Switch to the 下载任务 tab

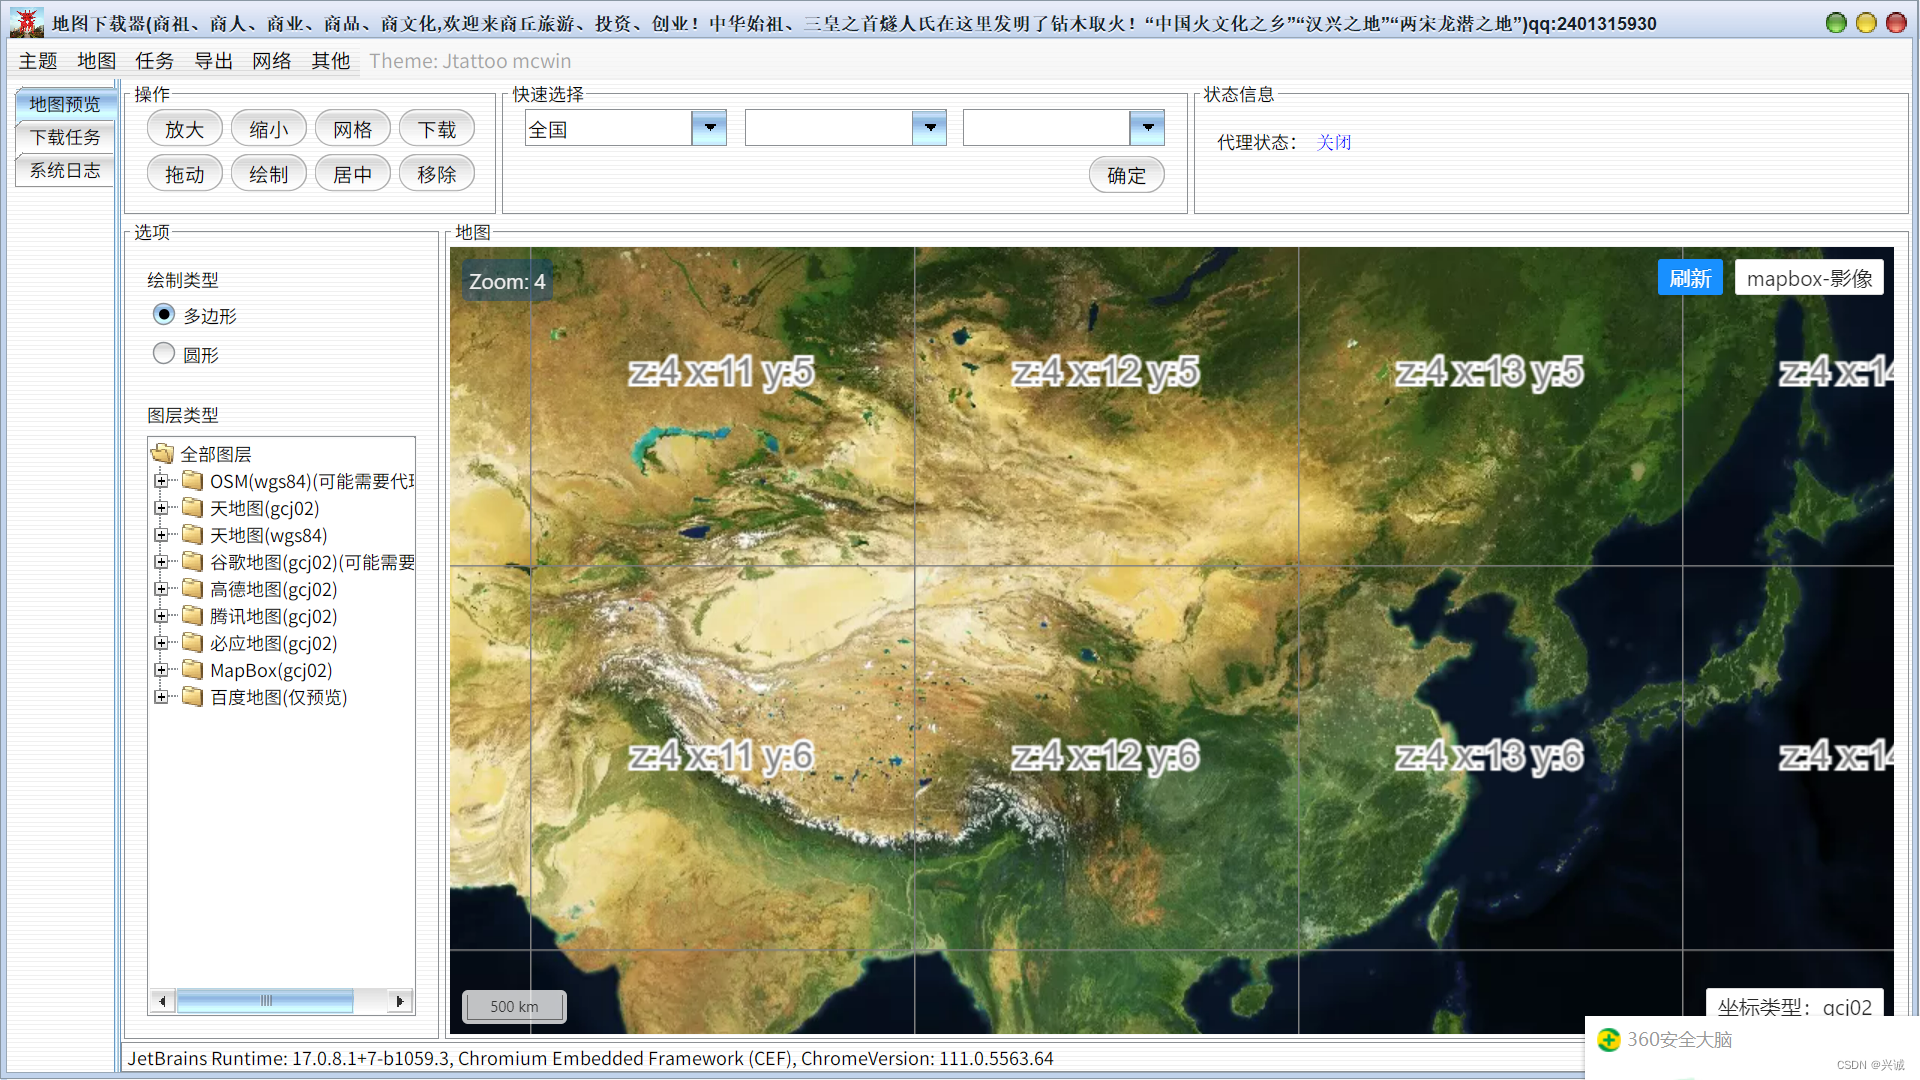pos(65,137)
